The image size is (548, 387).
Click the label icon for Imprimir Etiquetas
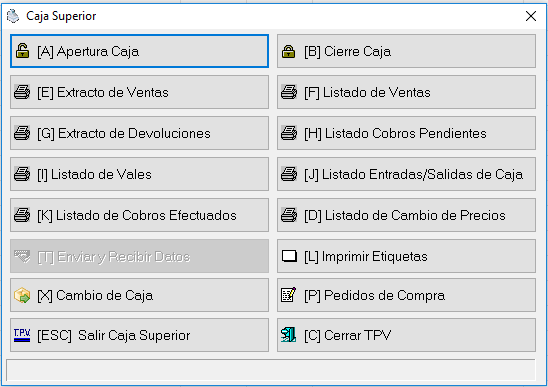[289, 256]
